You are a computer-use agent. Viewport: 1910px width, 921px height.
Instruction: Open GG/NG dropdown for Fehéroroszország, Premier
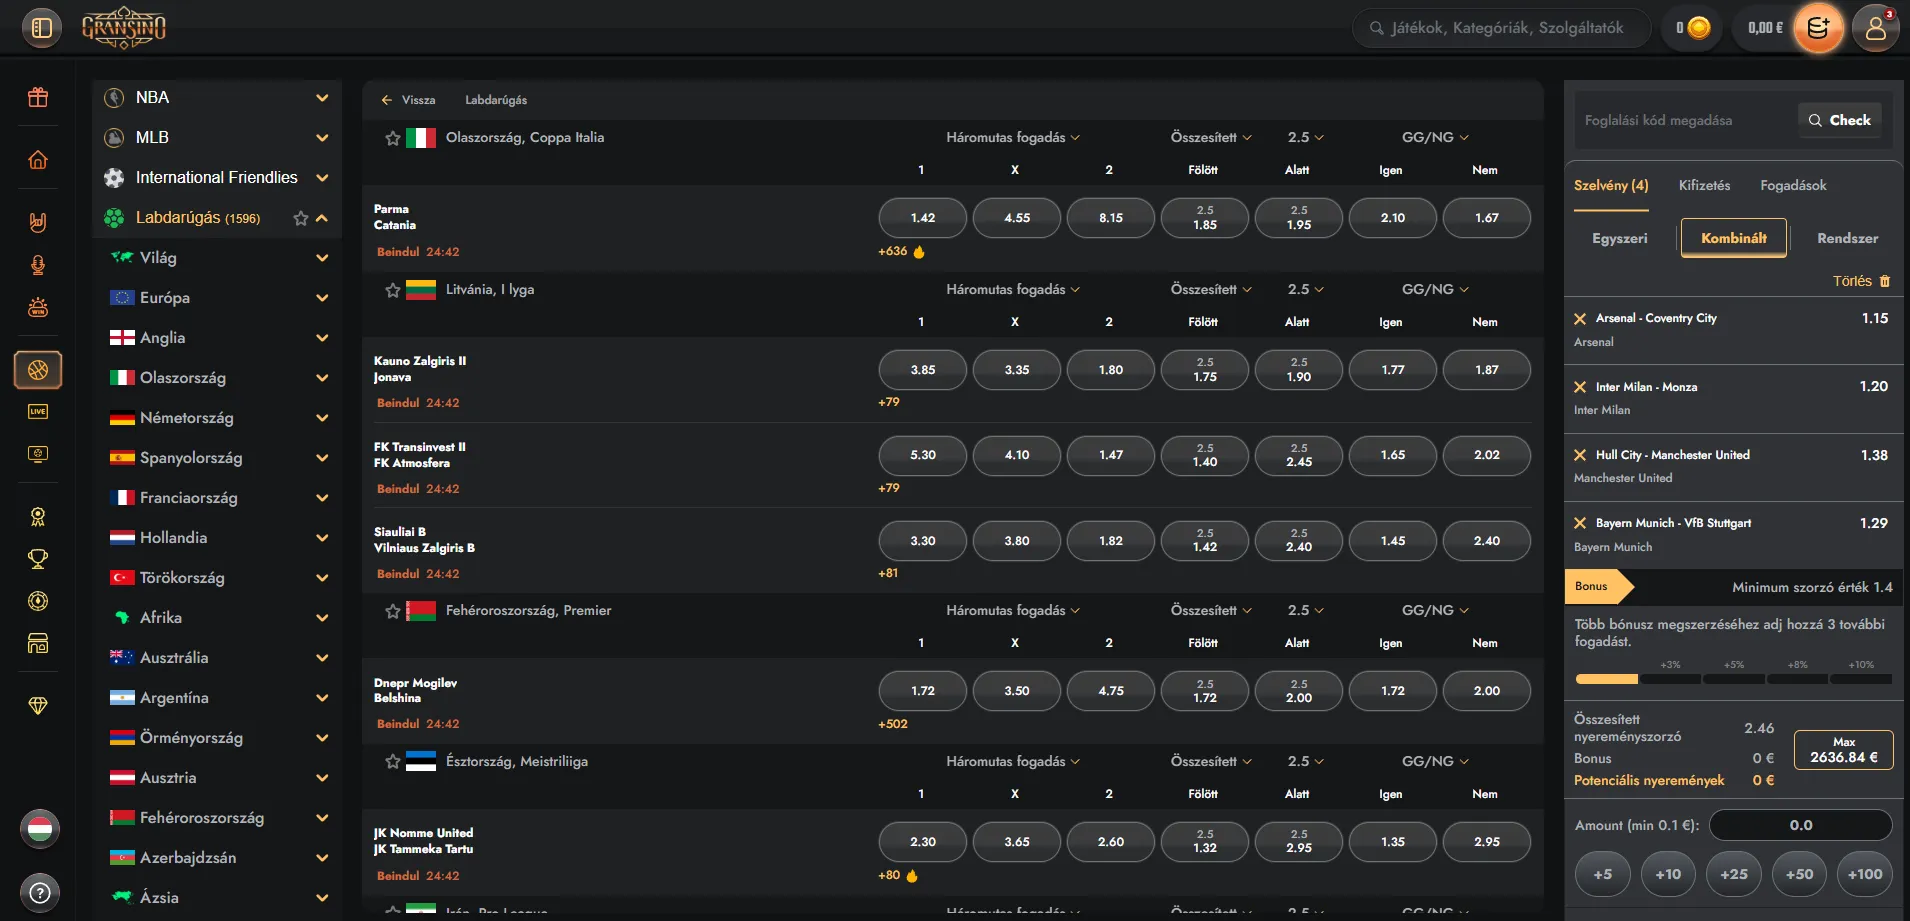tap(1435, 611)
